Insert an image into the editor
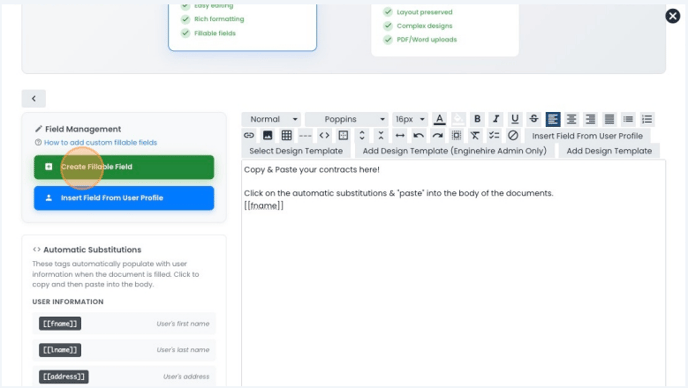The image size is (688, 388). [268, 136]
